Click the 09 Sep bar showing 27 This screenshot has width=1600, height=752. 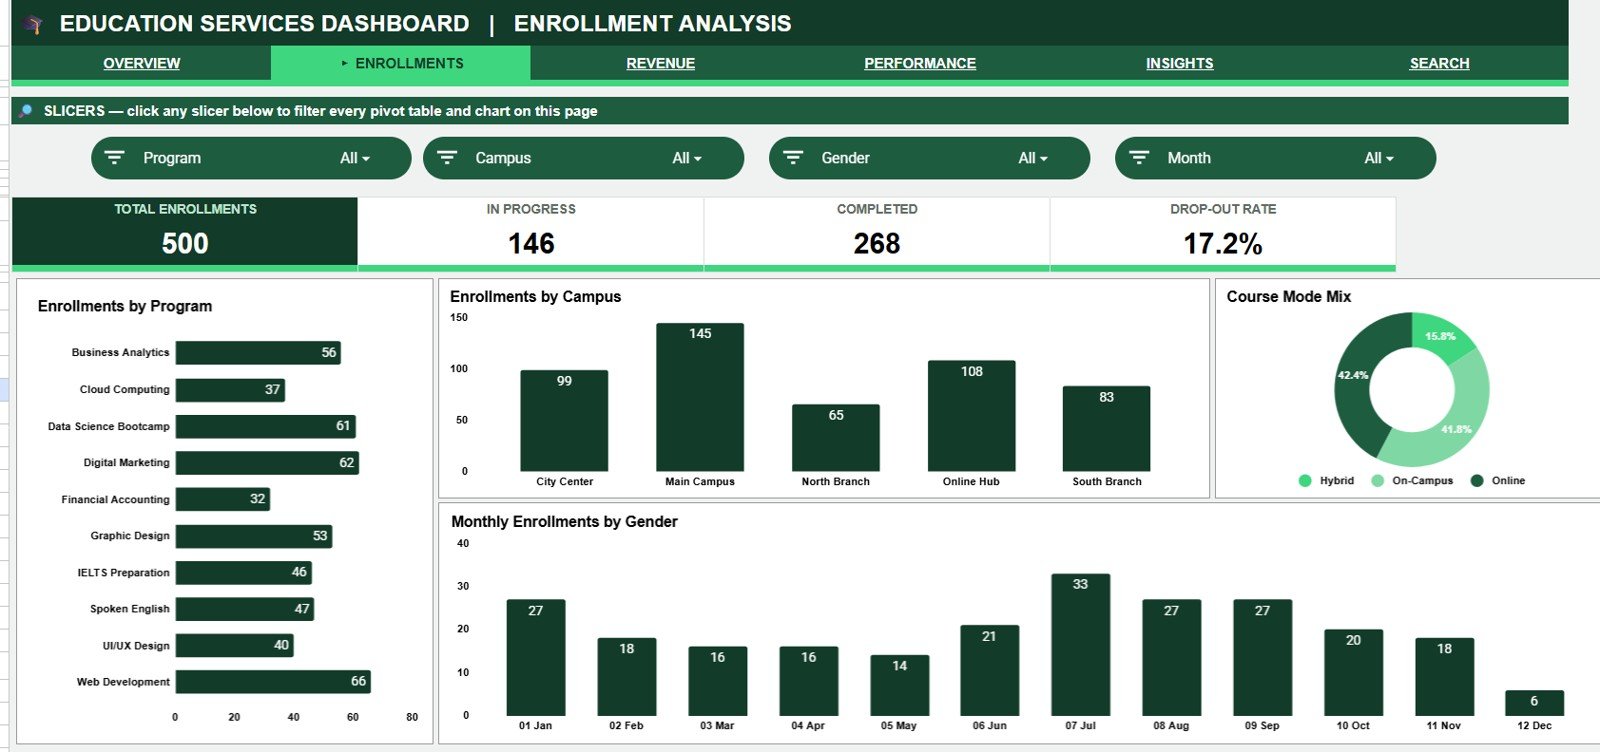(1263, 657)
